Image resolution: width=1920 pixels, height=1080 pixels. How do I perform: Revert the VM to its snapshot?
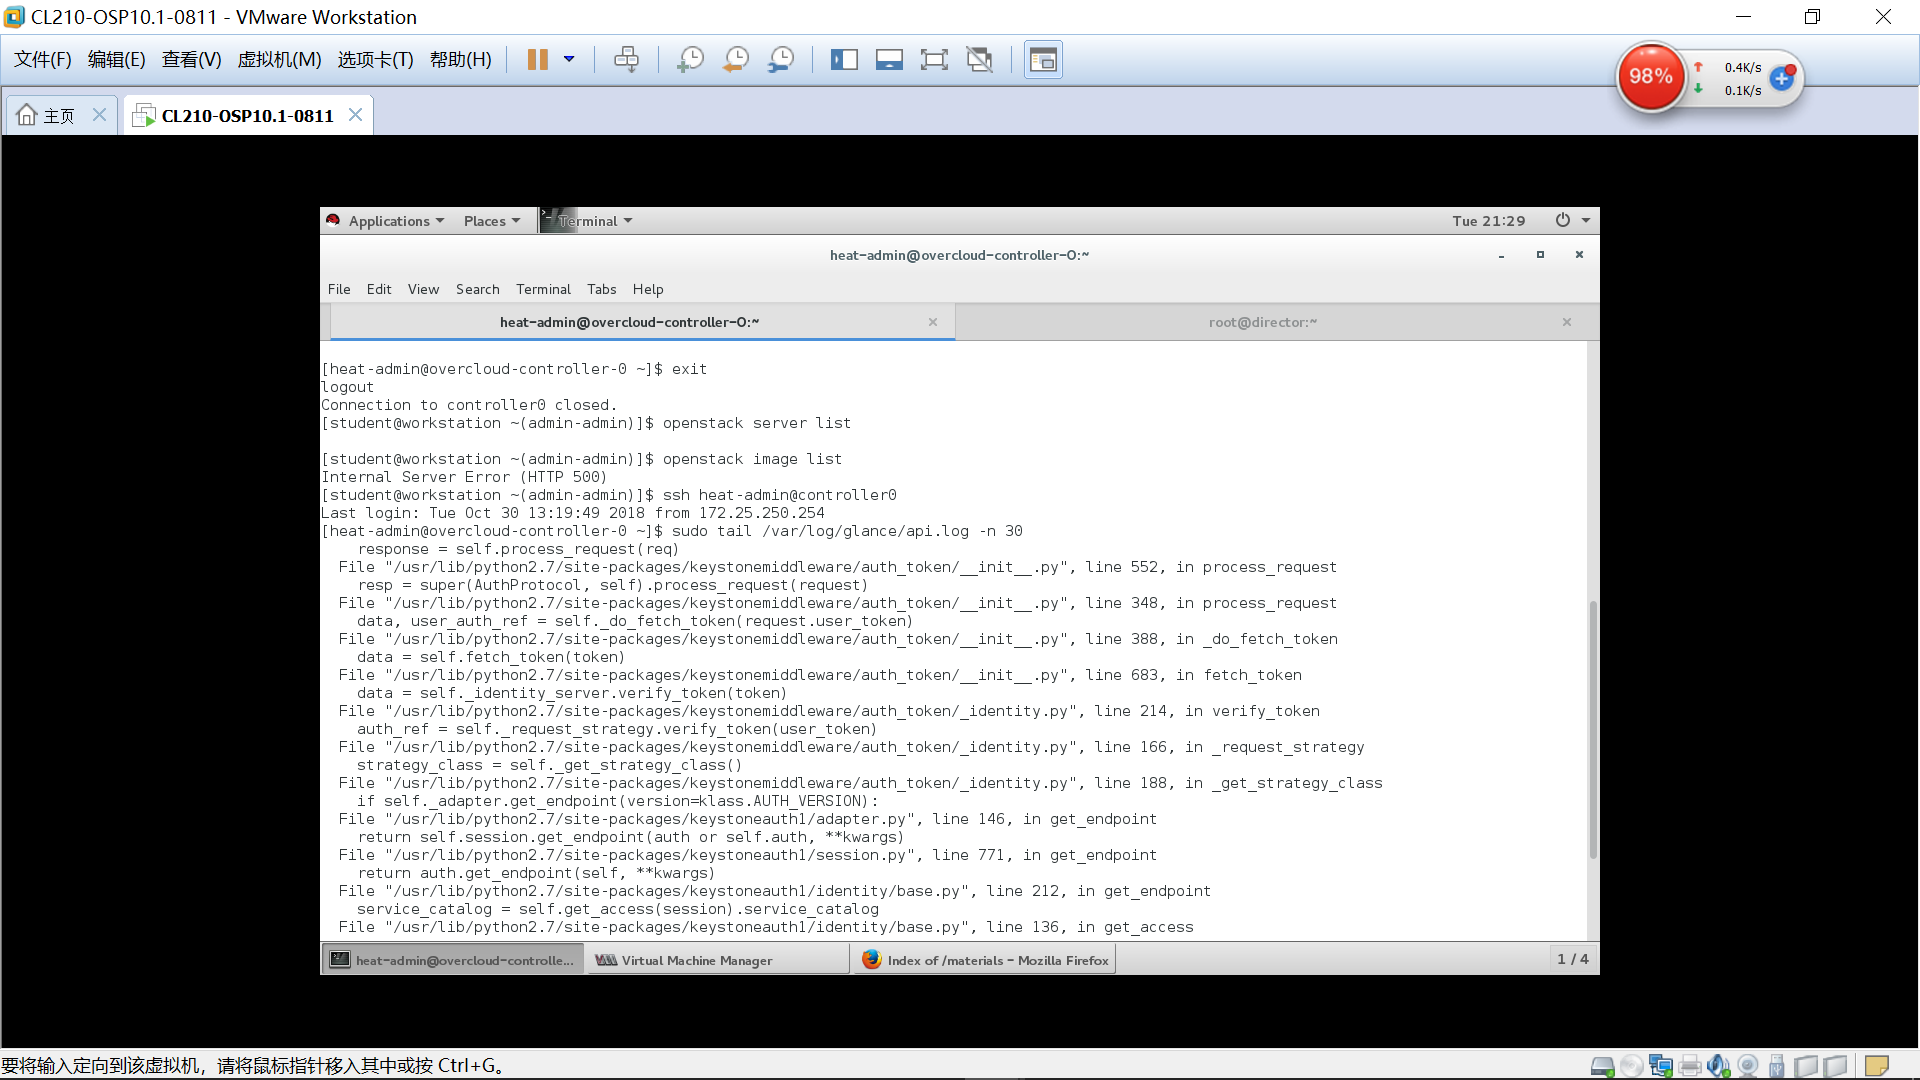point(735,59)
